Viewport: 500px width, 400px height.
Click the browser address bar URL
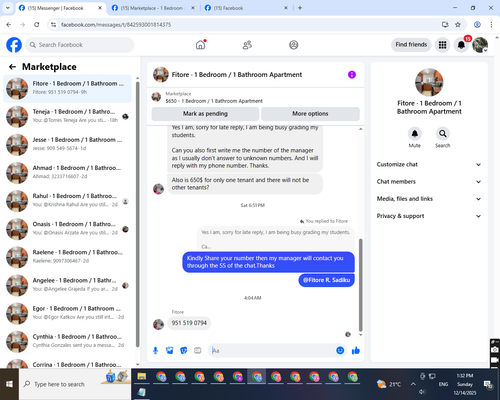pyautogui.click(x=116, y=25)
